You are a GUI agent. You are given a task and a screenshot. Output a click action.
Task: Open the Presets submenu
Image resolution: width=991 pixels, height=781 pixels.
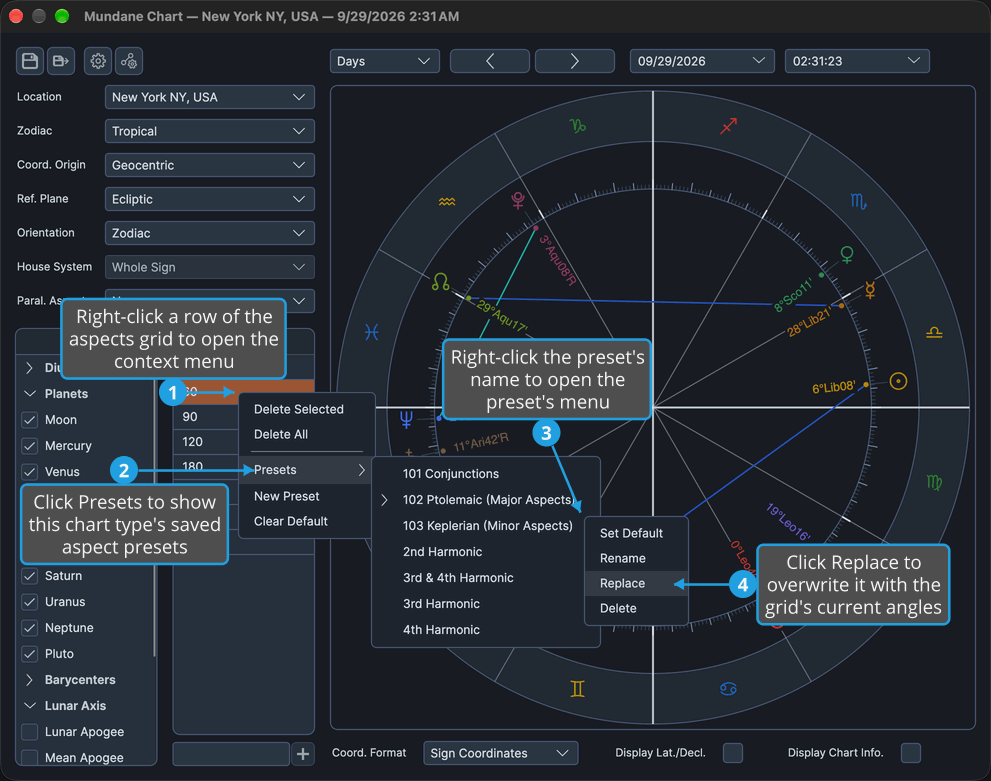point(307,470)
